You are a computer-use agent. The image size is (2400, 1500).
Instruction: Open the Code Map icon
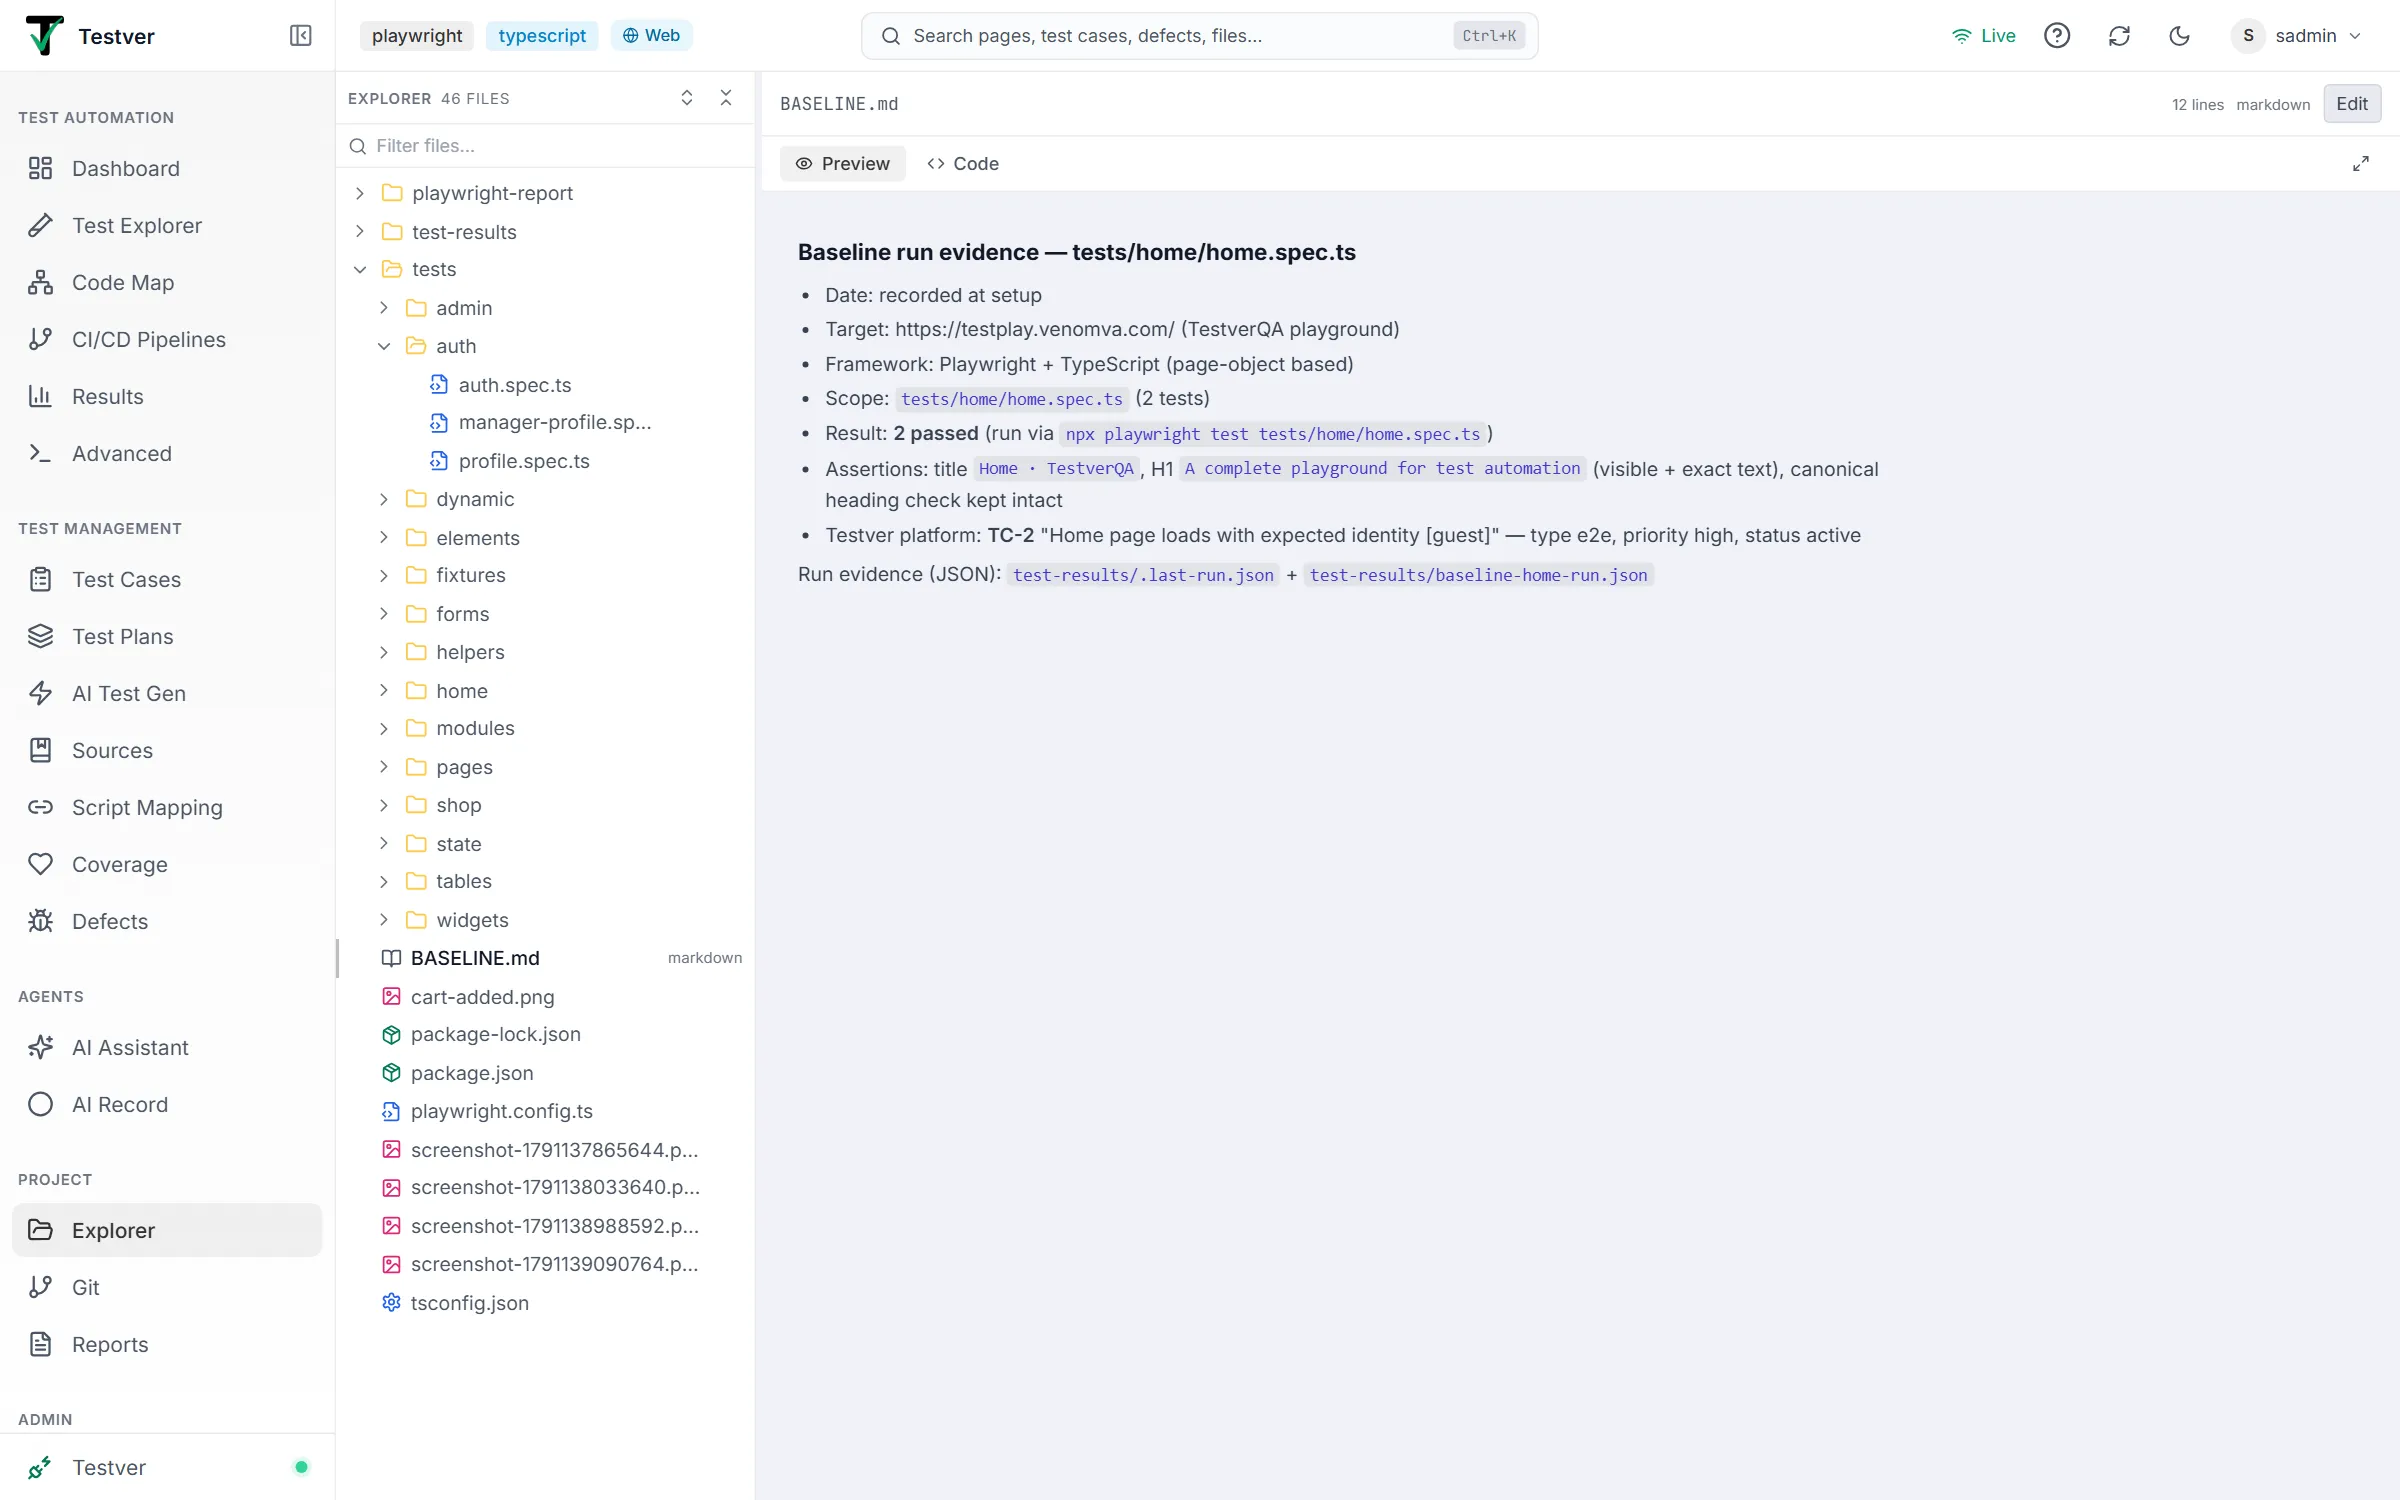click(x=40, y=282)
